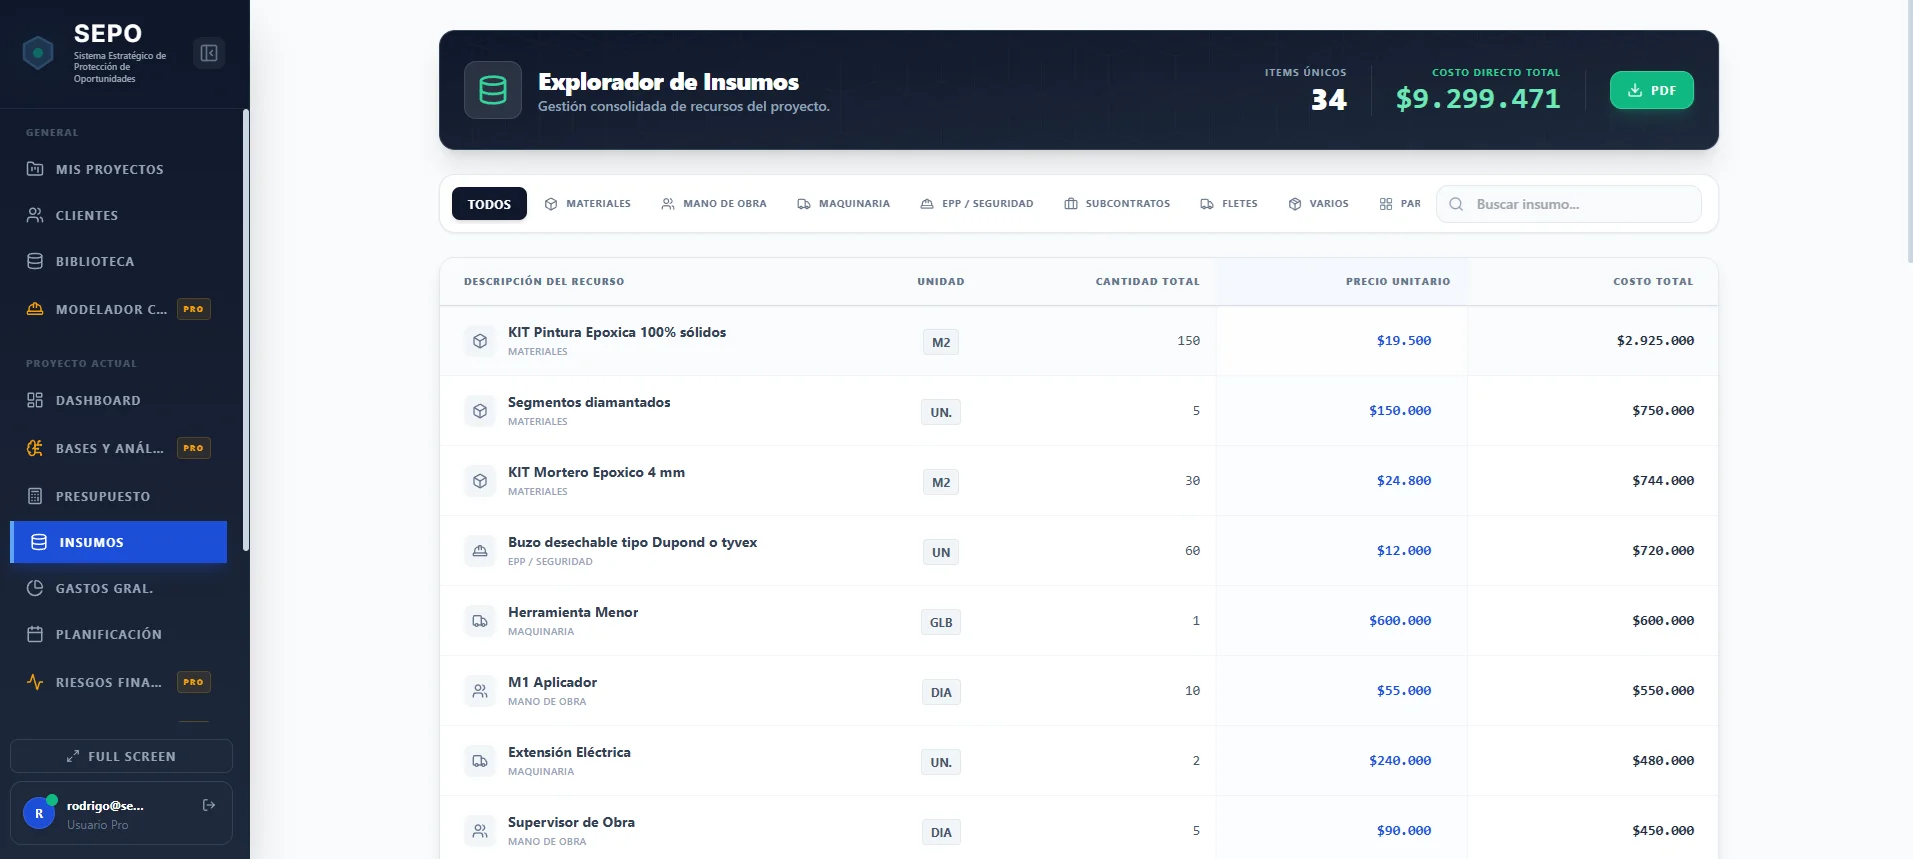This screenshot has height=859, width=1913.
Task: Click the sidebar vertical scrollbar
Action: pyautogui.click(x=246, y=330)
